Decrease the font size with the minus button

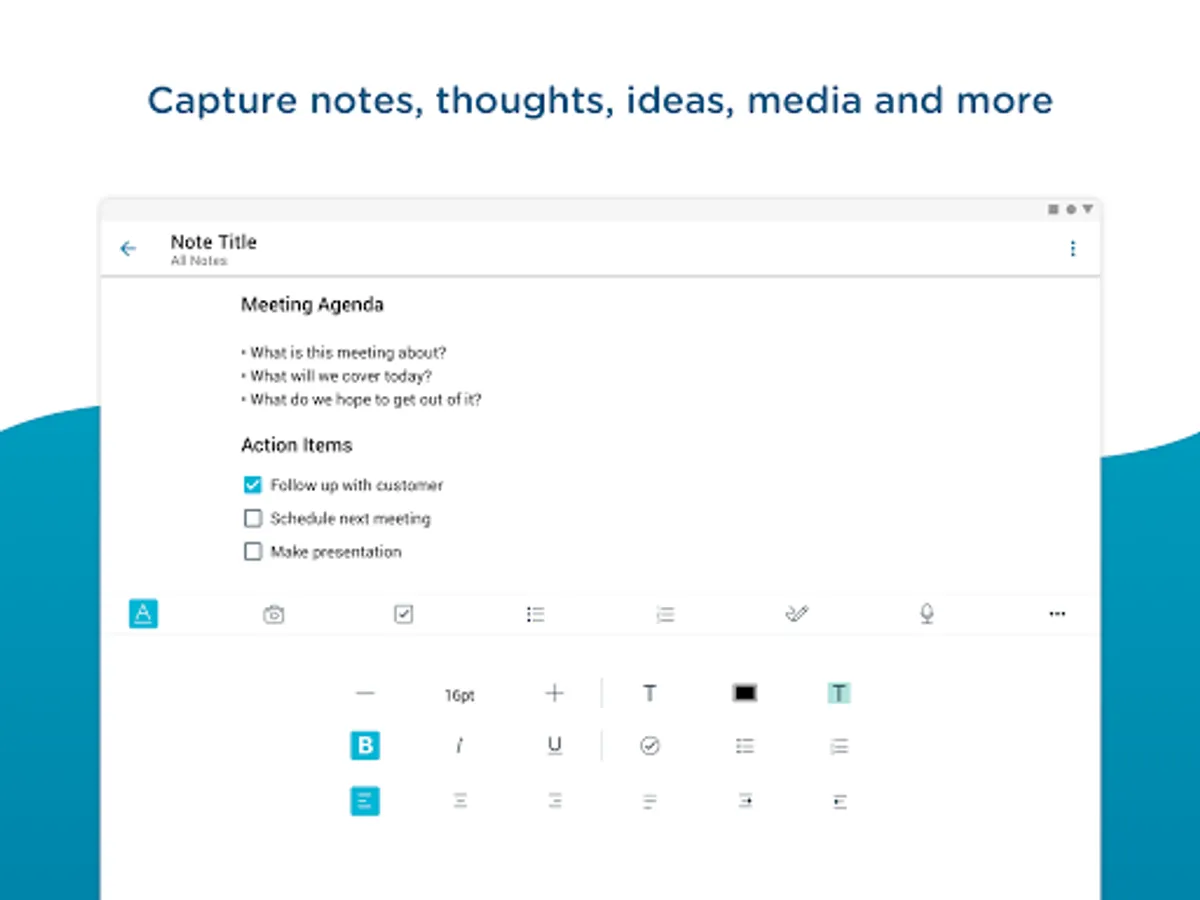[x=365, y=693]
